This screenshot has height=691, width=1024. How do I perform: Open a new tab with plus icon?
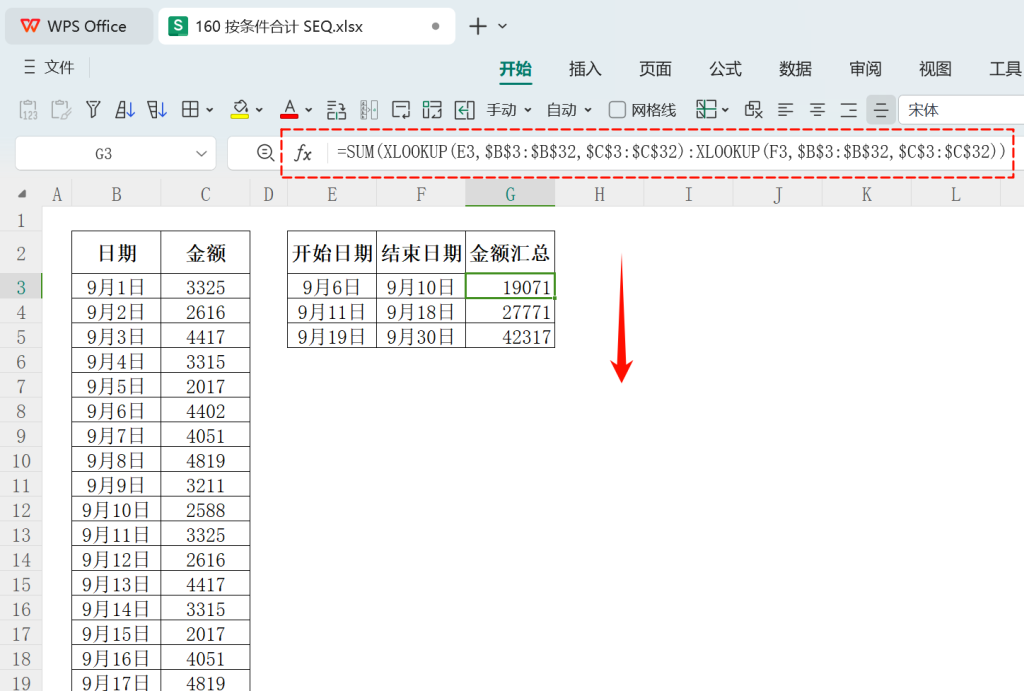click(478, 26)
